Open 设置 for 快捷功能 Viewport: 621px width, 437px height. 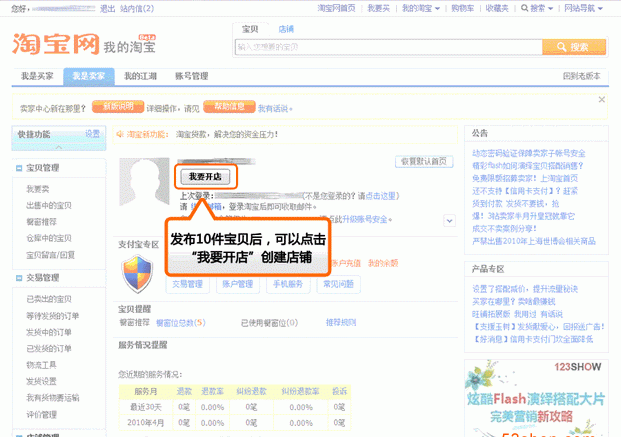(93, 134)
